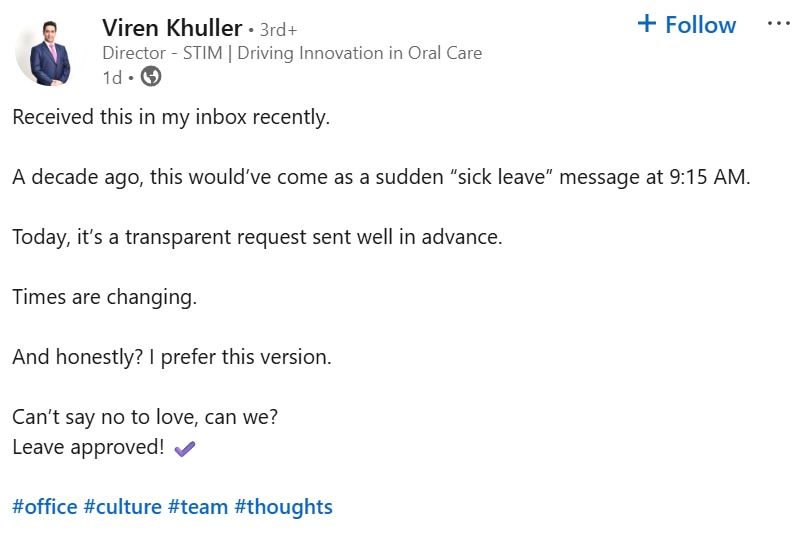The height and width of the screenshot is (533, 811).
Task: Follow the #team hashtag link
Action: click(198, 507)
